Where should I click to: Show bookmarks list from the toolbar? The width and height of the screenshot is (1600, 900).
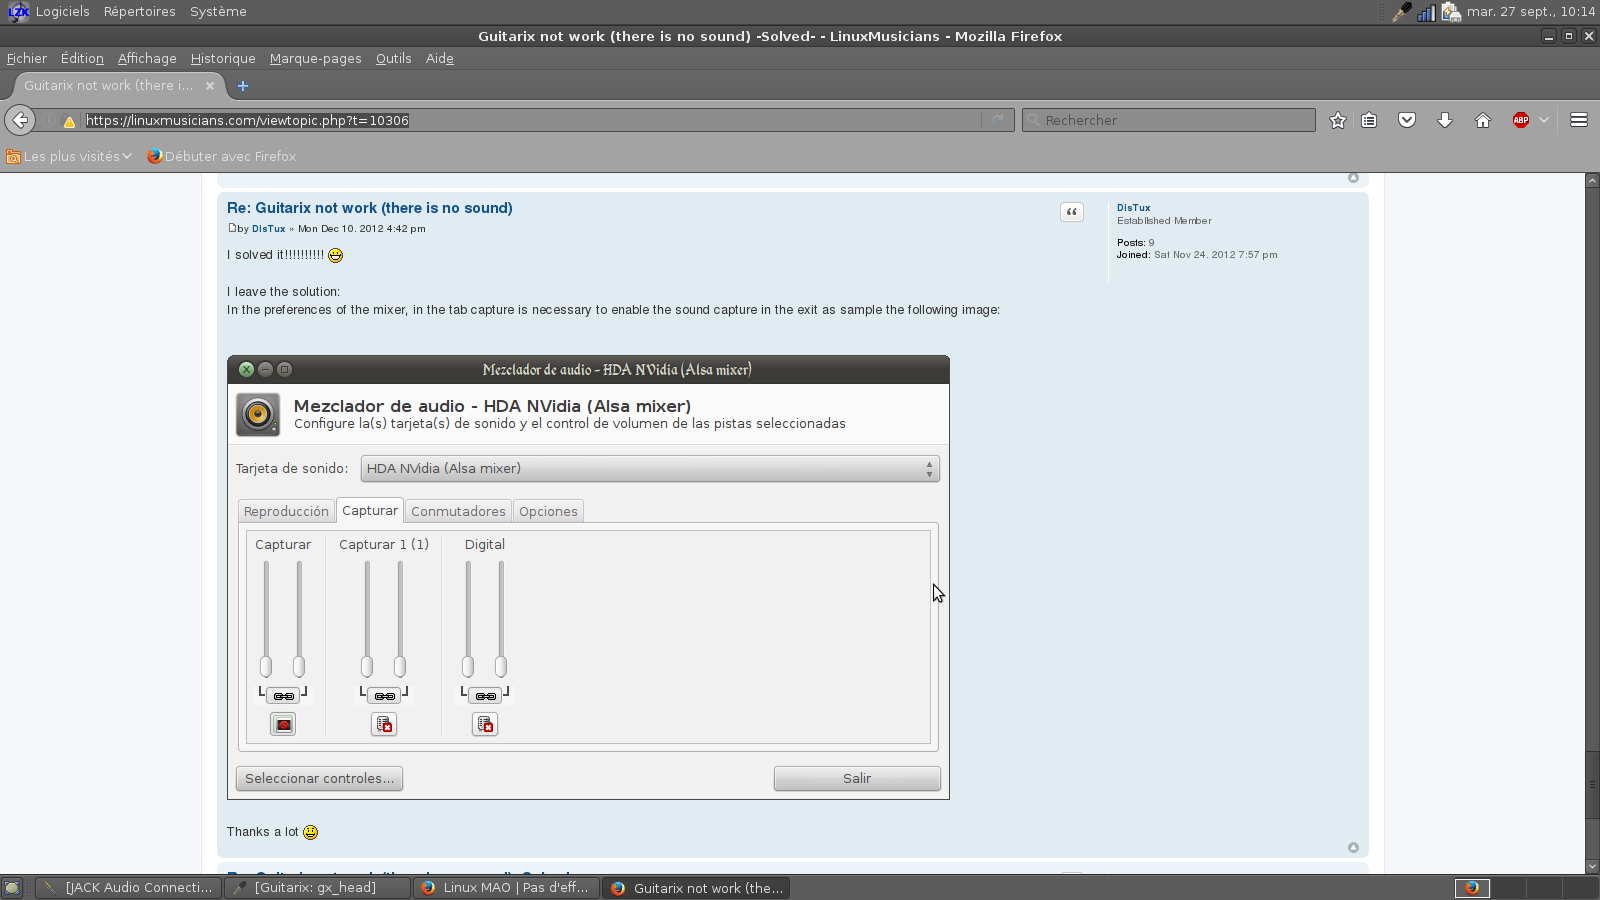click(1369, 120)
